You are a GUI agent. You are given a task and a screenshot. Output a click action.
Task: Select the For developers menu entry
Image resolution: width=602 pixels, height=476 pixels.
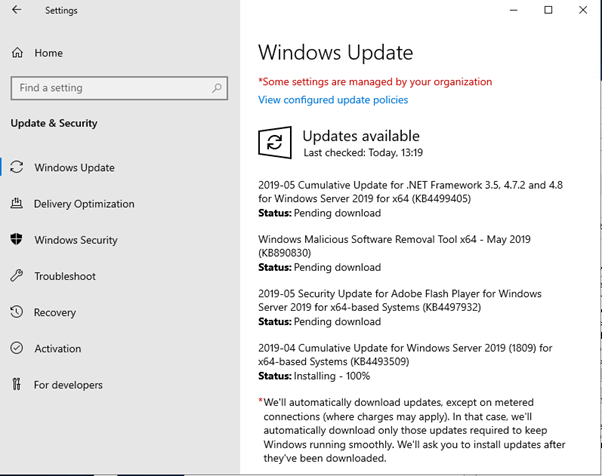pyautogui.click(x=69, y=384)
